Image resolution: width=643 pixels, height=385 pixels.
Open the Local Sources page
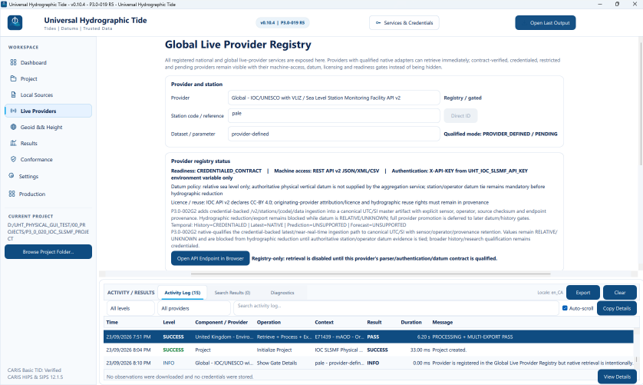(48, 95)
